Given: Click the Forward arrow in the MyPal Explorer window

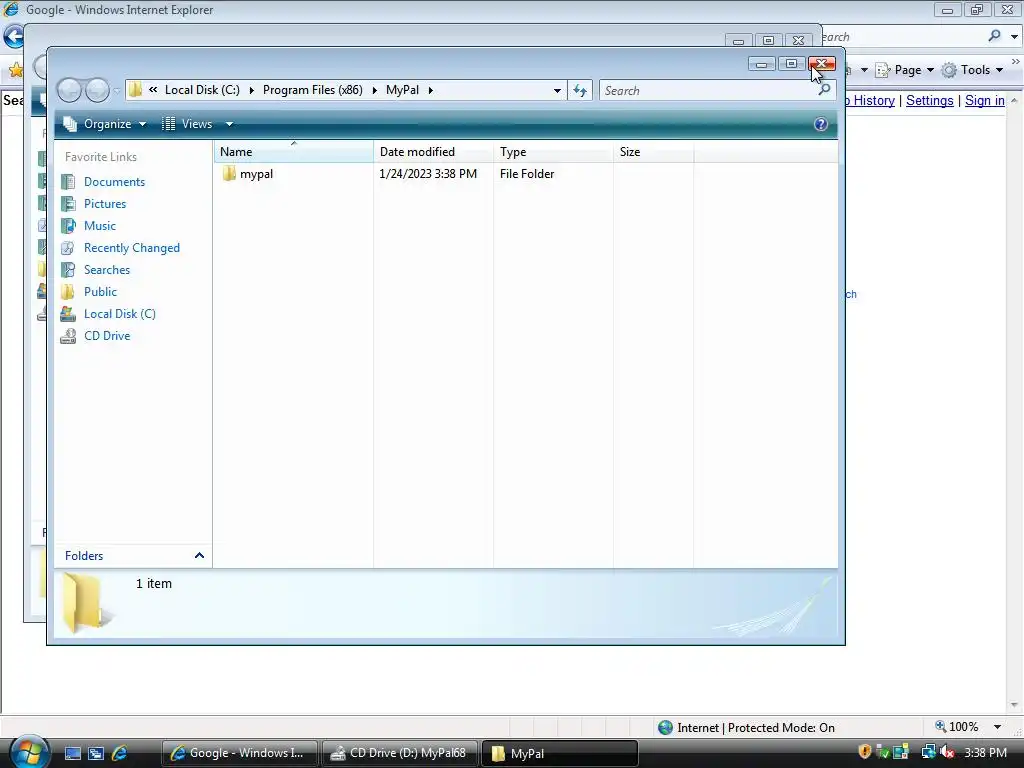Looking at the screenshot, I should tap(97, 90).
